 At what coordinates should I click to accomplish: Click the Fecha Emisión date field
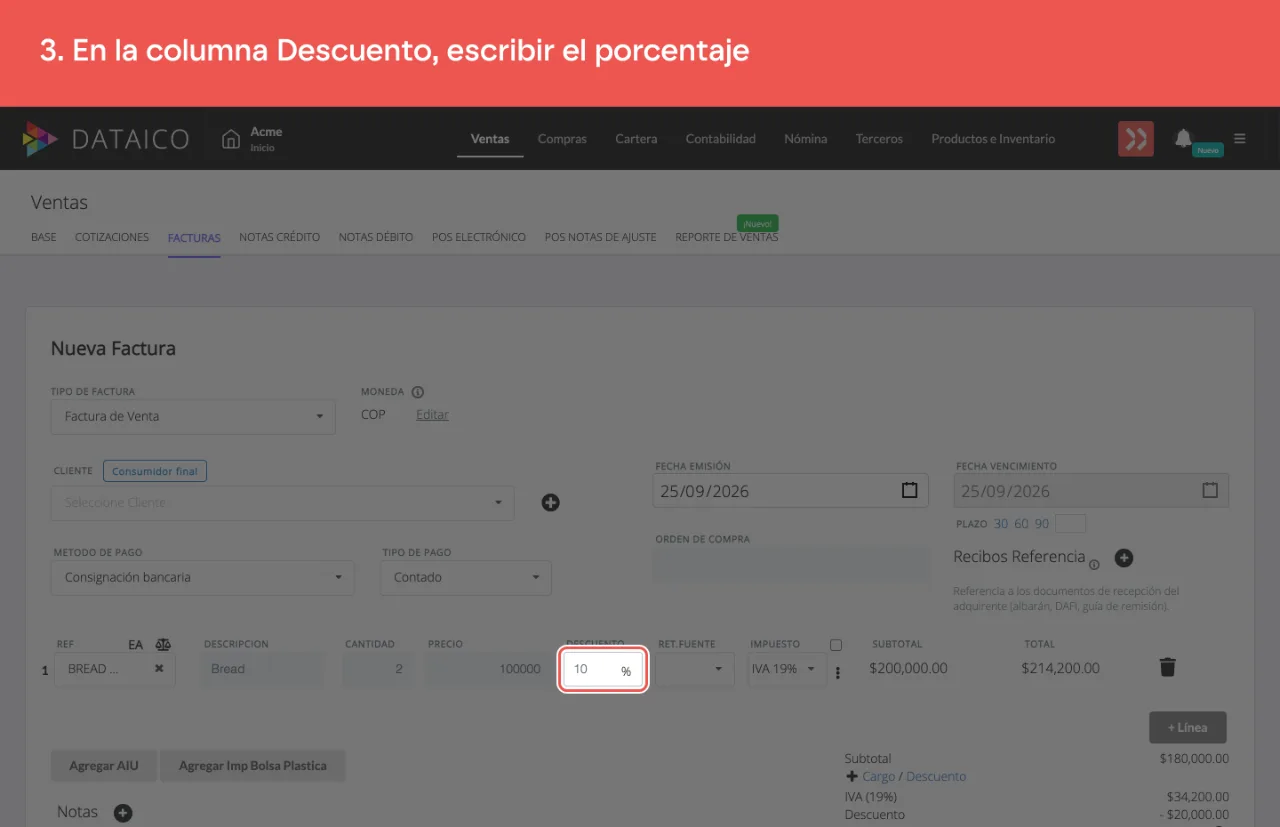pos(791,491)
